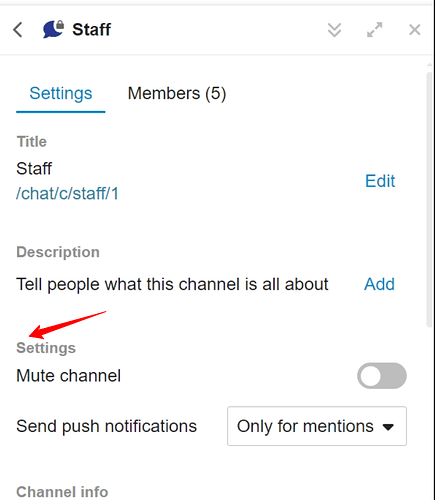This screenshot has width=435, height=500.
Task: Toggle the Mute channel switch
Action: click(382, 376)
